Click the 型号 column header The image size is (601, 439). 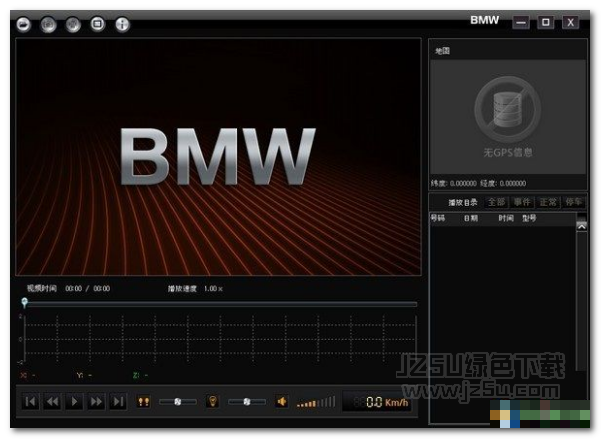(529, 218)
